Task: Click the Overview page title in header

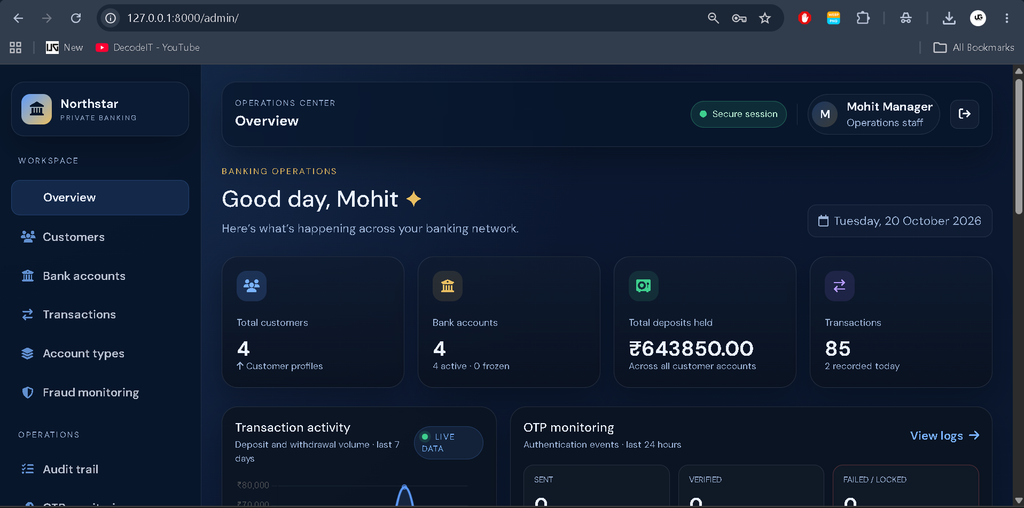Action: 266,121
